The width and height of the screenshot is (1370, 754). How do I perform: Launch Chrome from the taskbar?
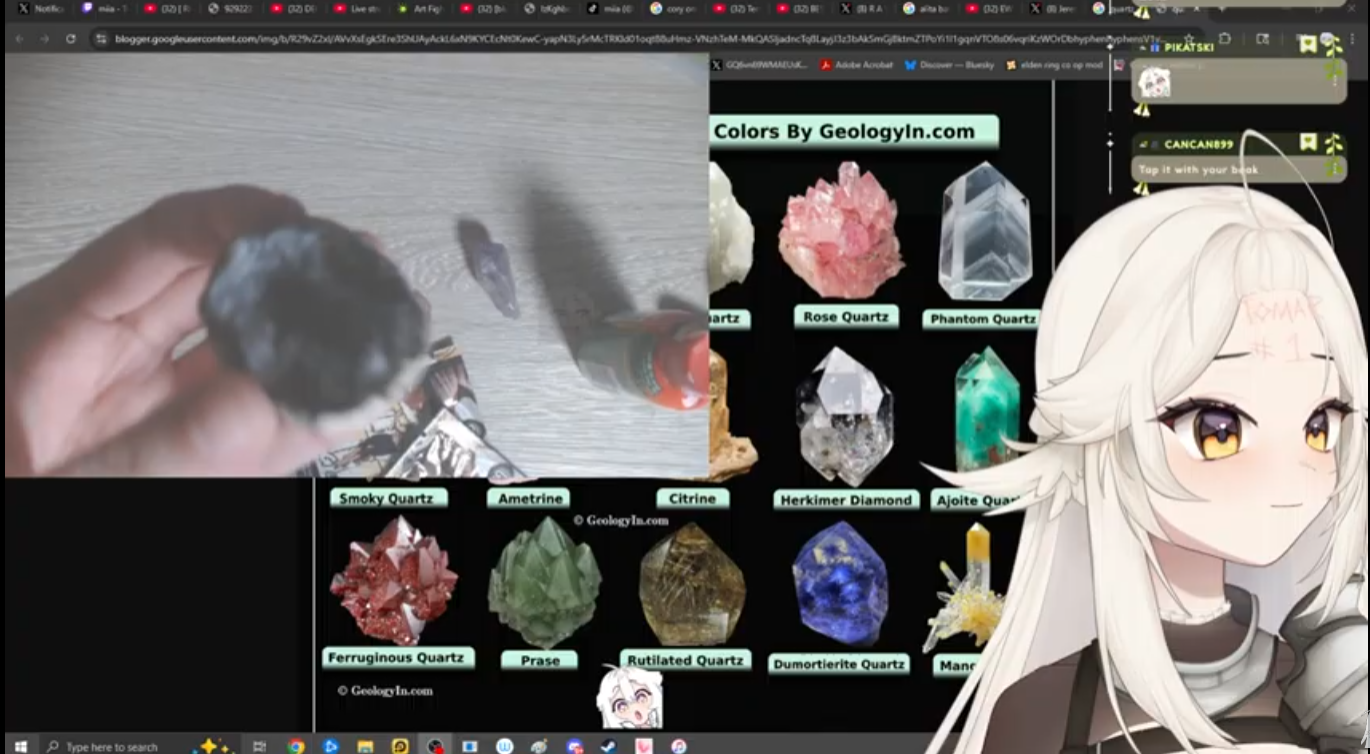pyautogui.click(x=296, y=745)
